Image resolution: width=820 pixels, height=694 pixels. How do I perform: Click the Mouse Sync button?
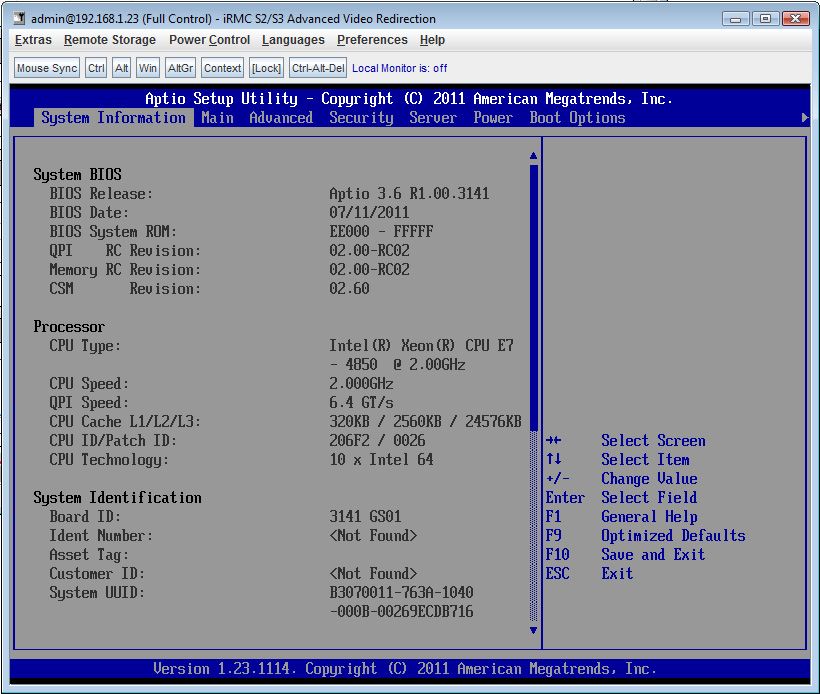(x=47, y=68)
